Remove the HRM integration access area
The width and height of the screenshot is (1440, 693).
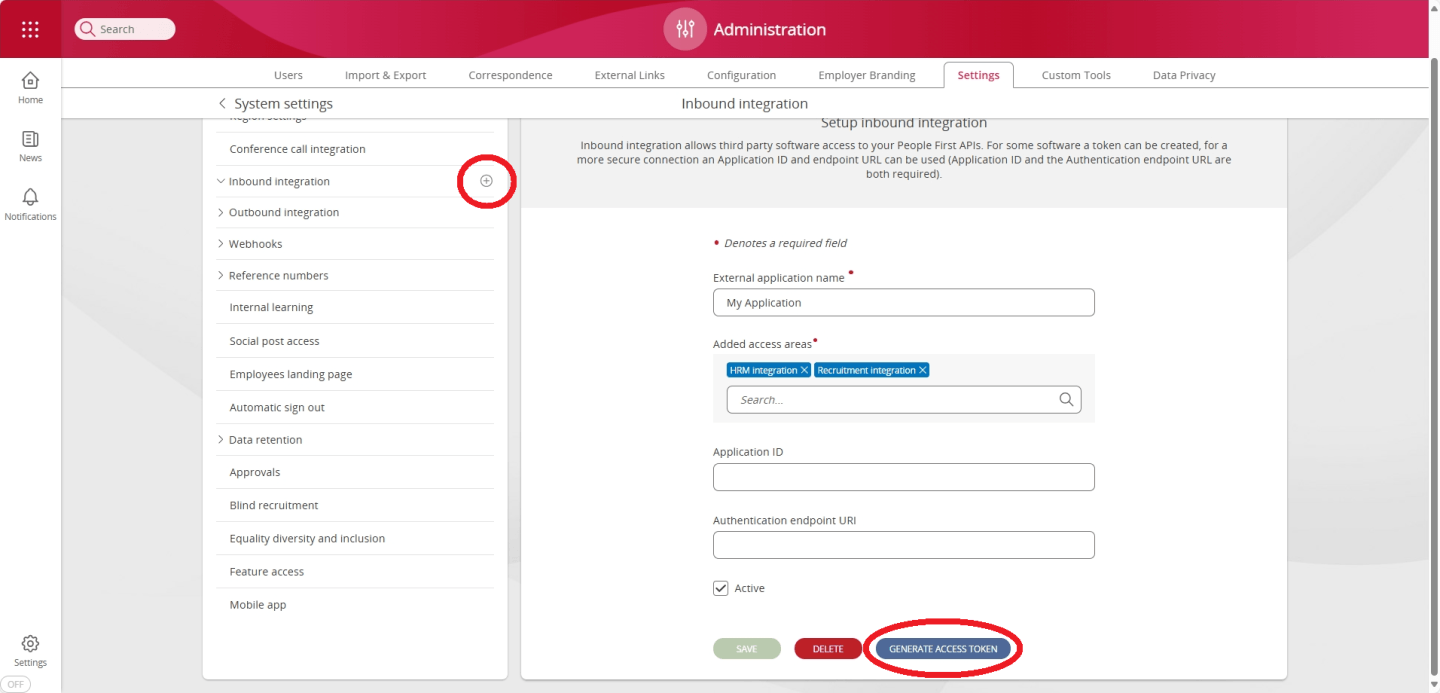click(804, 369)
